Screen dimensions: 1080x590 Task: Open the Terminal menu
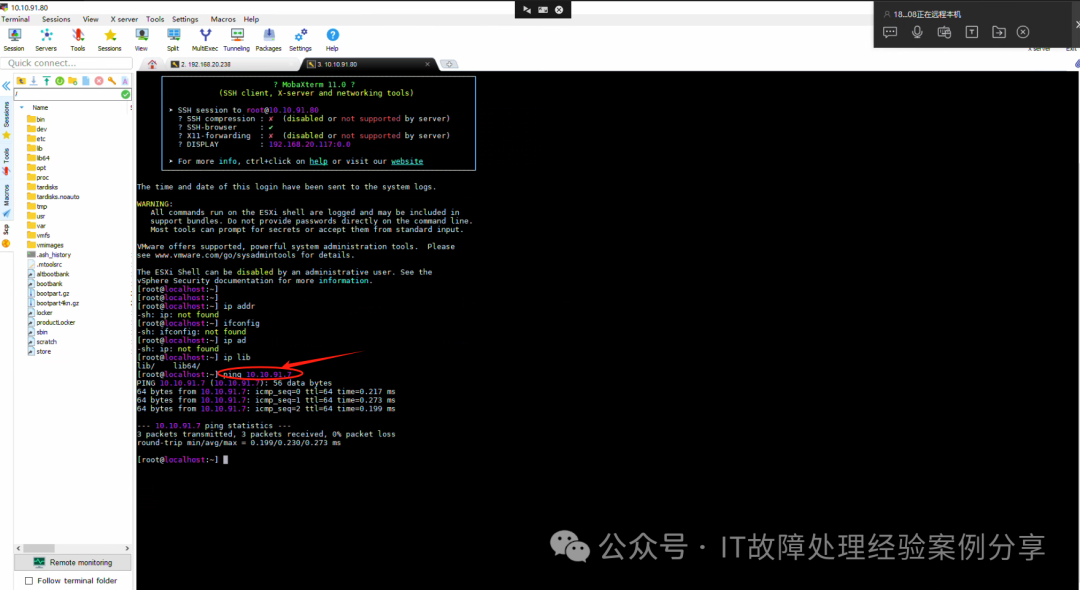point(15,19)
